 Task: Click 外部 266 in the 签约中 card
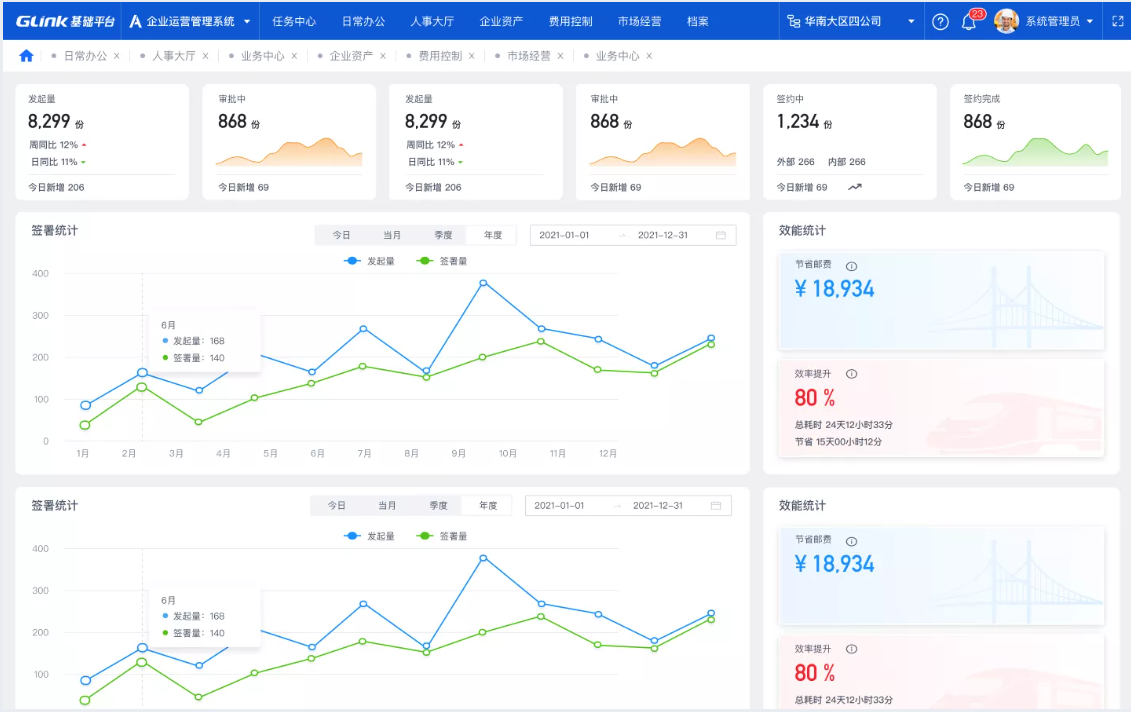(x=796, y=162)
